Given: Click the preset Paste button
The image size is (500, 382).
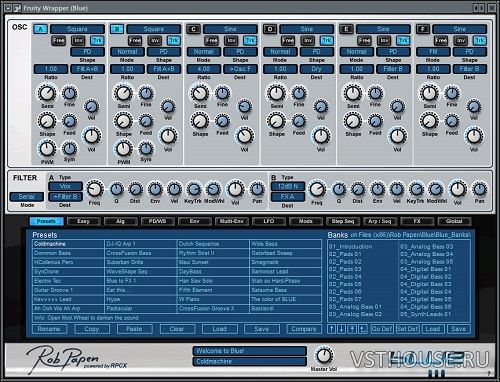Looking at the screenshot, I should (x=134, y=329).
